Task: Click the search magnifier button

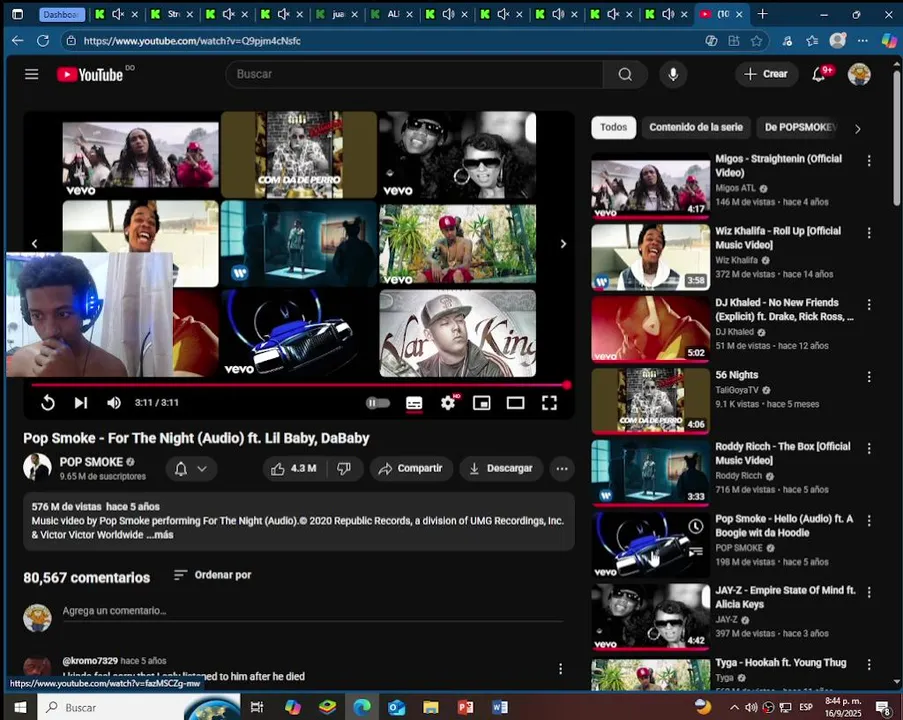Action: 625,74
